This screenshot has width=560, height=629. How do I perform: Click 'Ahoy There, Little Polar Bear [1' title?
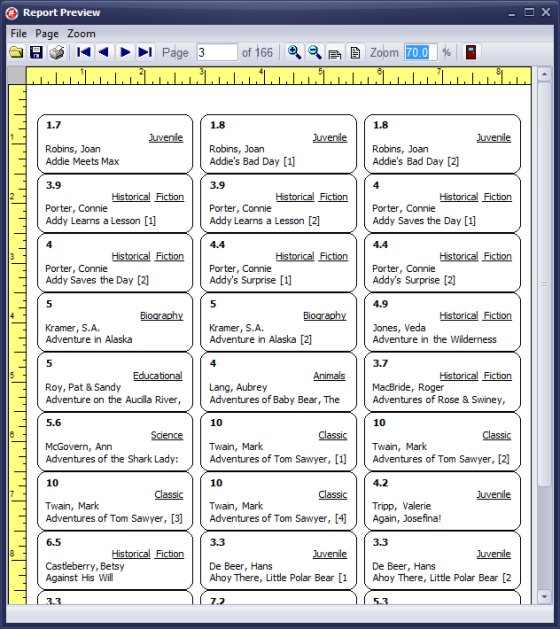coord(278,578)
